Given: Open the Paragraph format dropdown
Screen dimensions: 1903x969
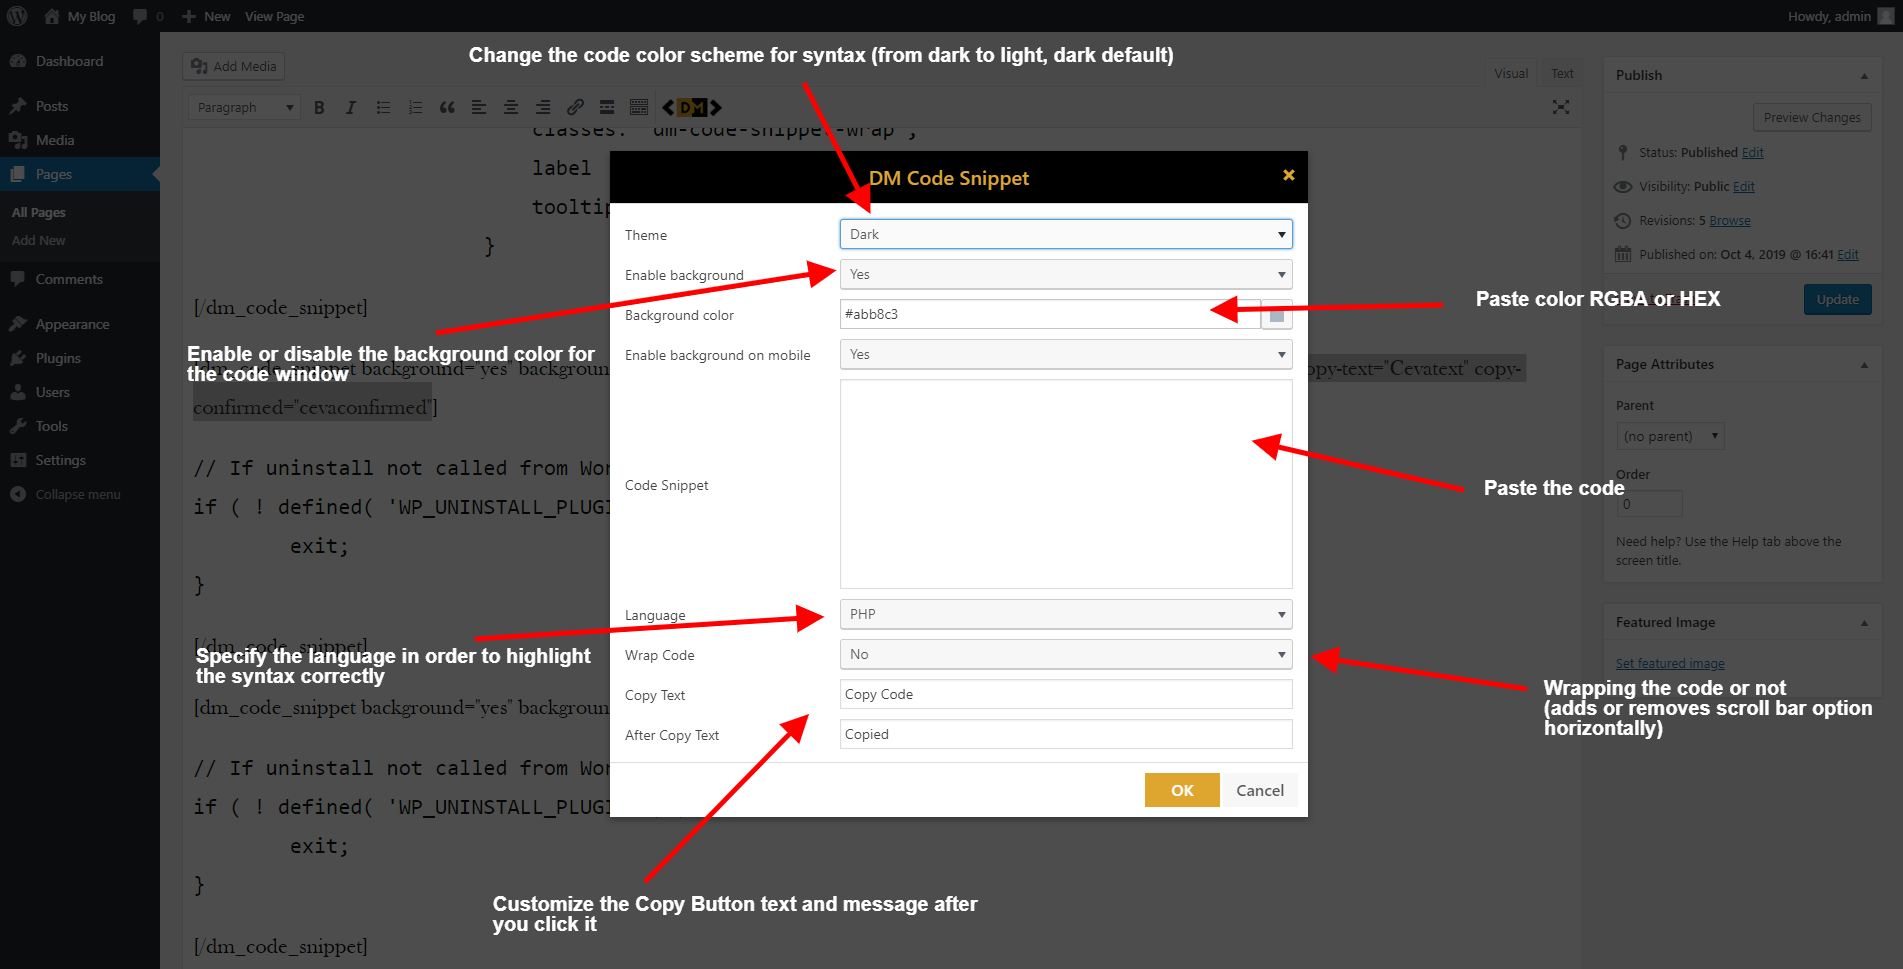Looking at the screenshot, I should click(x=244, y=107).
